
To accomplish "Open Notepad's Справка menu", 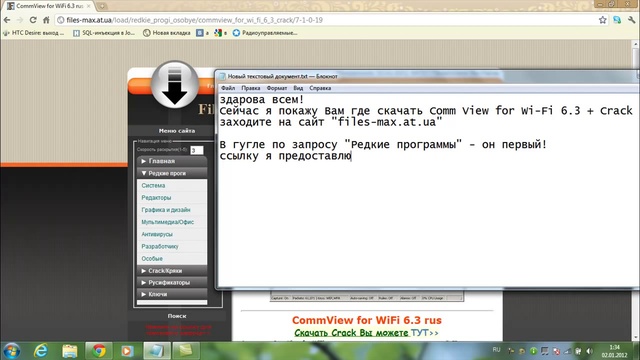I will coord(320,88).
